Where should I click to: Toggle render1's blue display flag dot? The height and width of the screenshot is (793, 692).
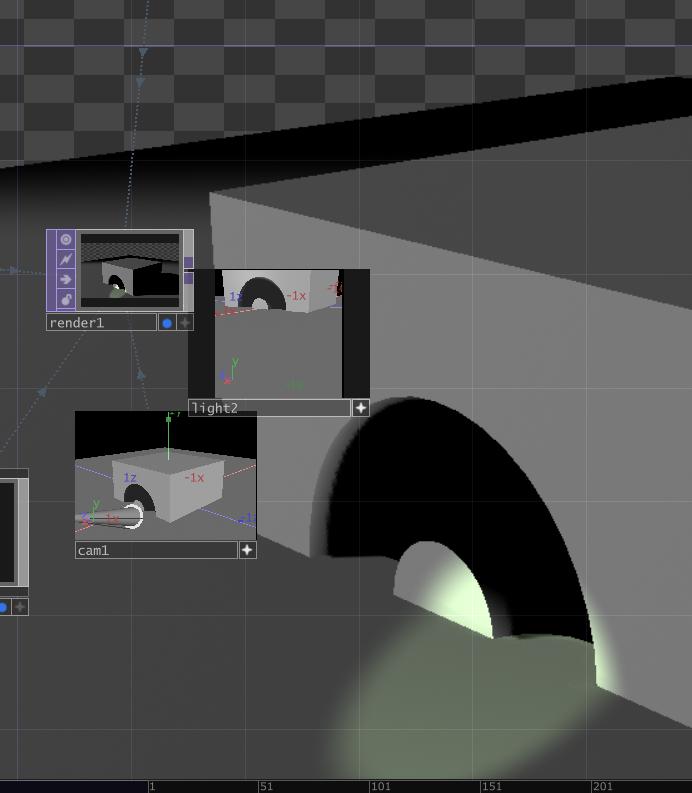tap(167, 323)
